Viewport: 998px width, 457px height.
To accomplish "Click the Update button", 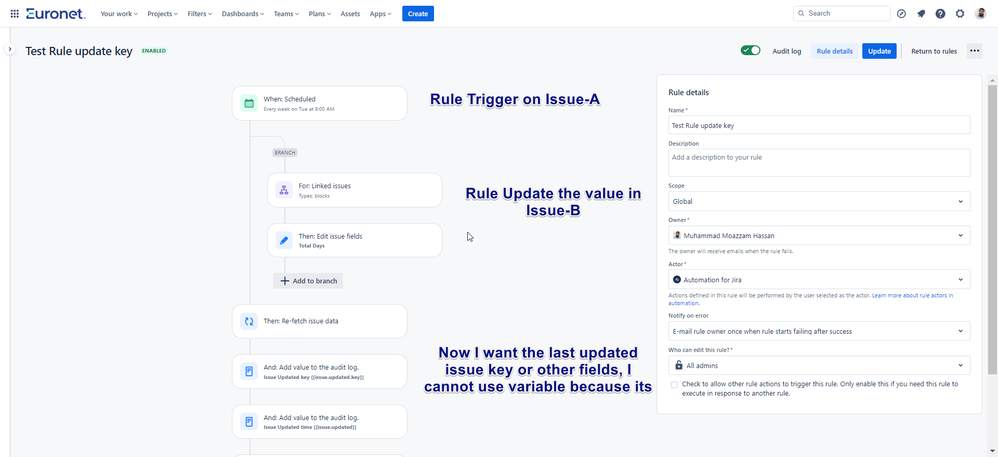I will tap(879, 51).
